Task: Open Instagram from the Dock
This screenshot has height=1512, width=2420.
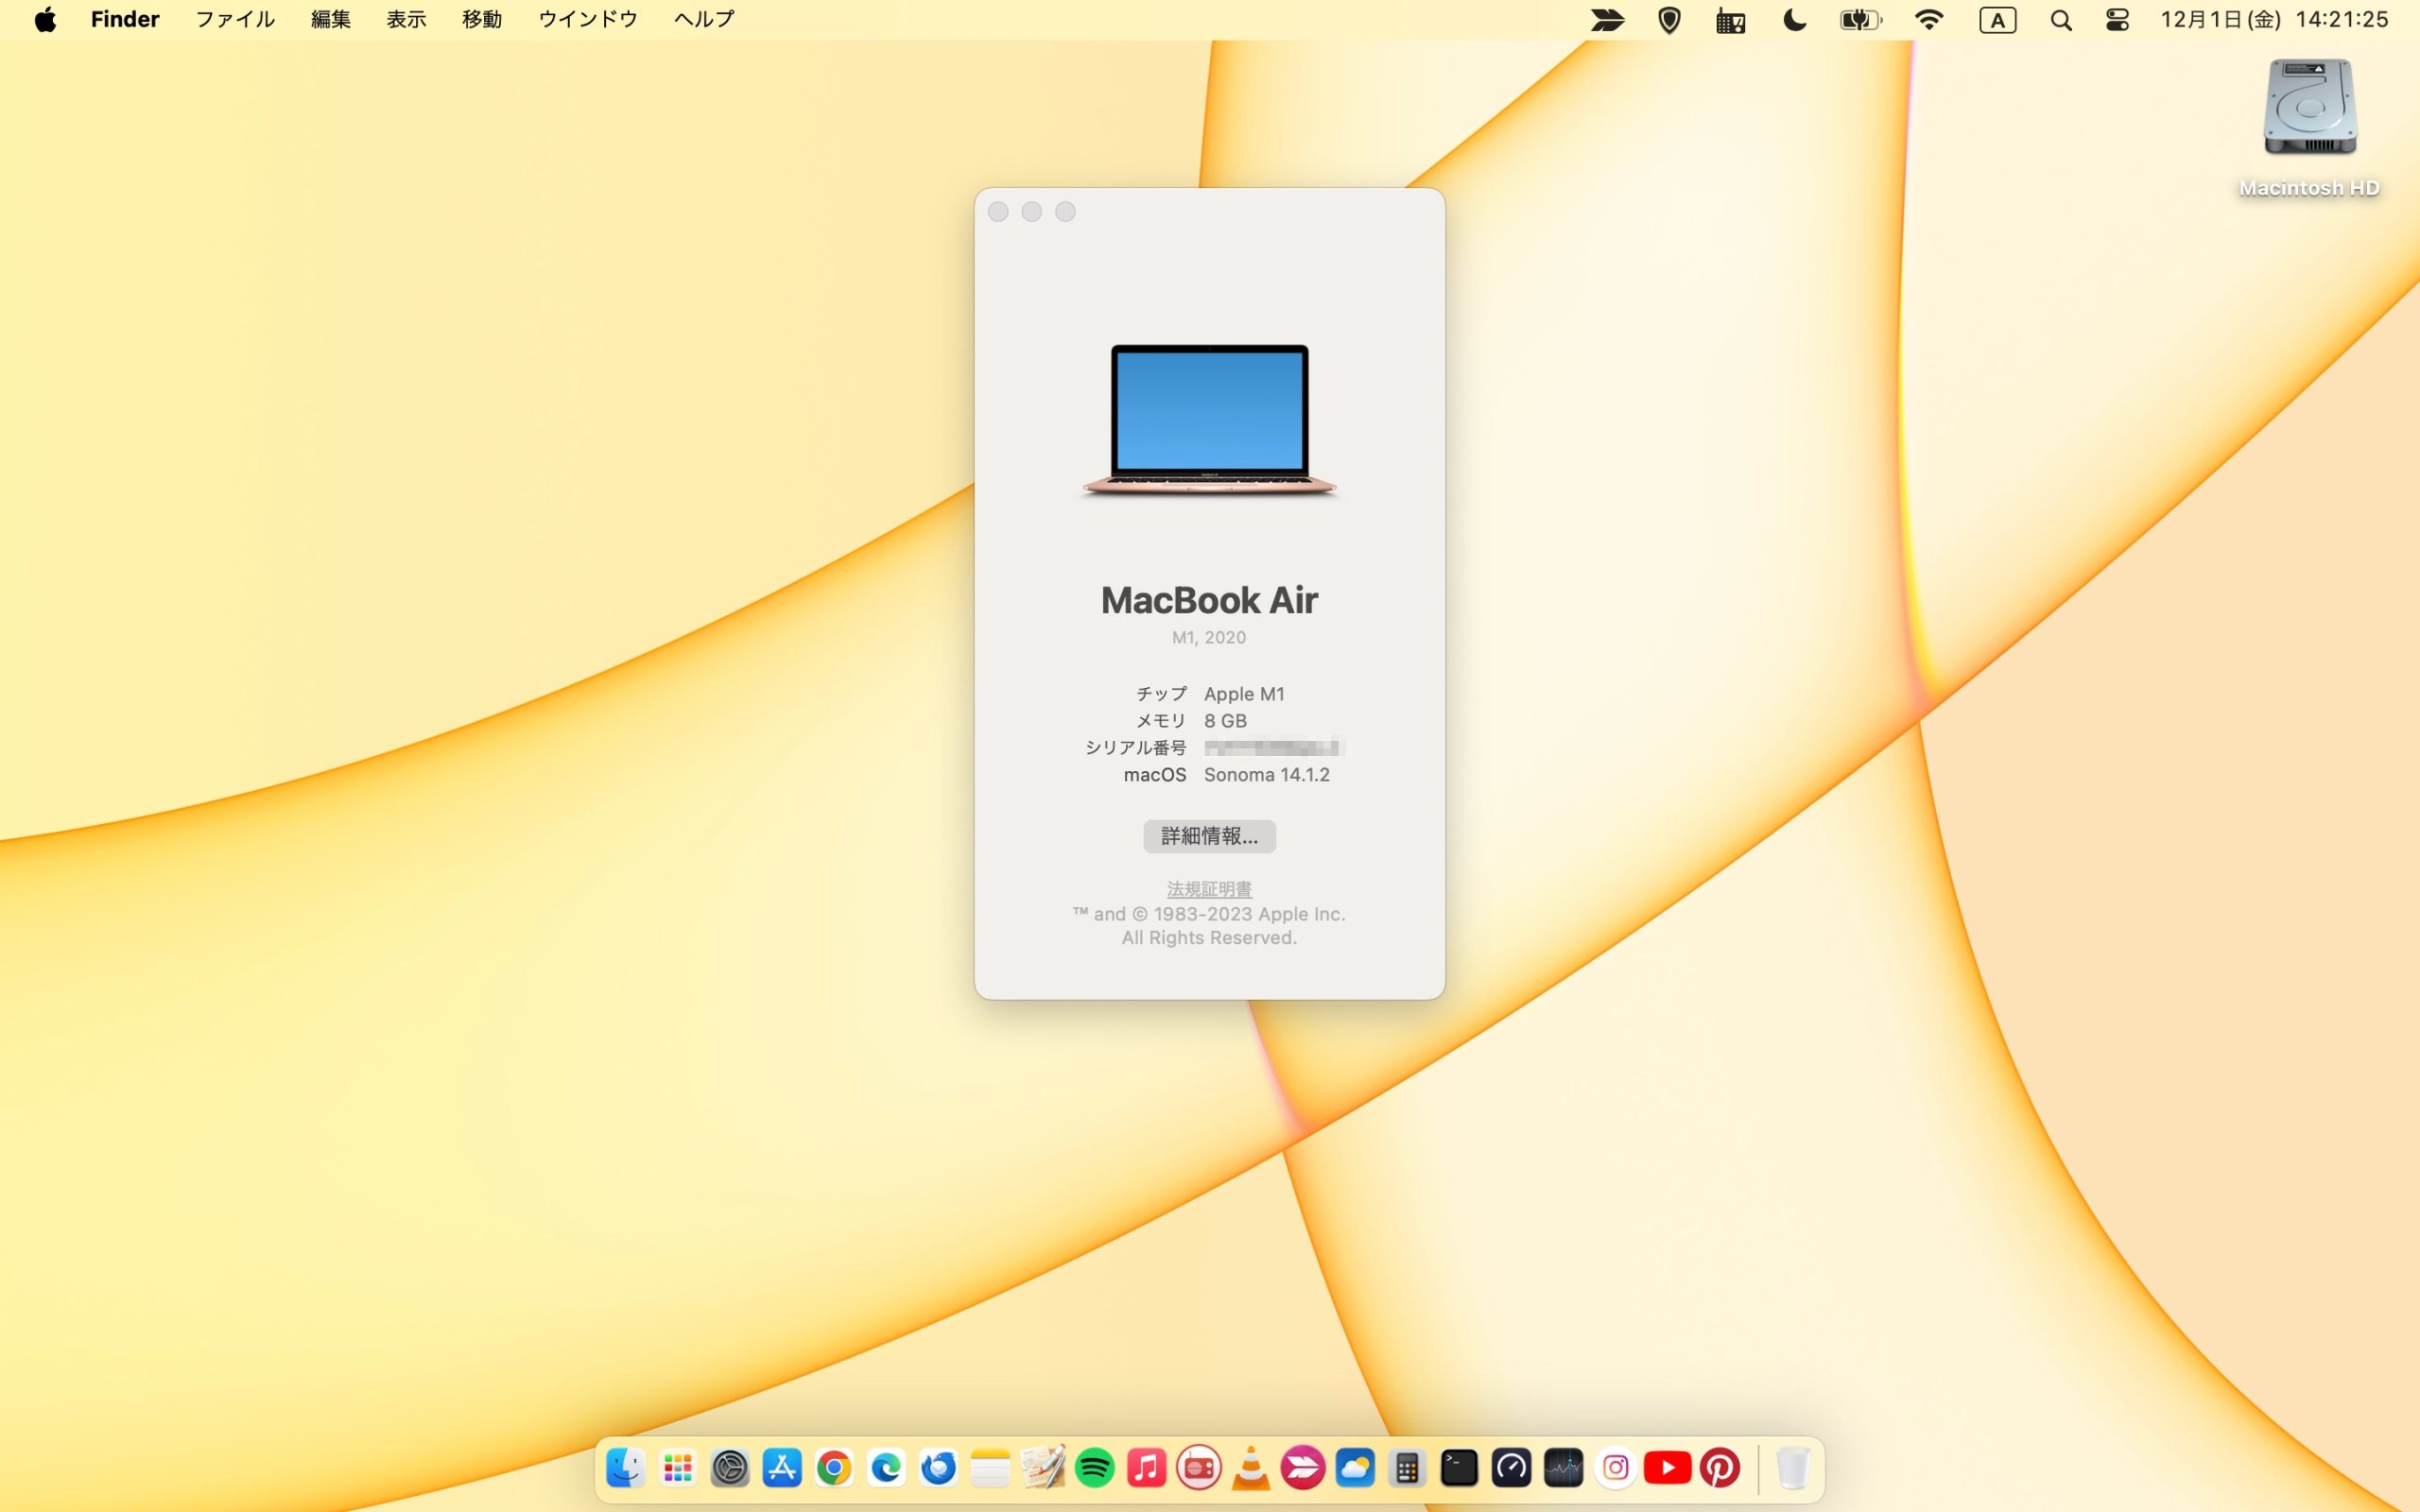Action: click(1615, 1468)
